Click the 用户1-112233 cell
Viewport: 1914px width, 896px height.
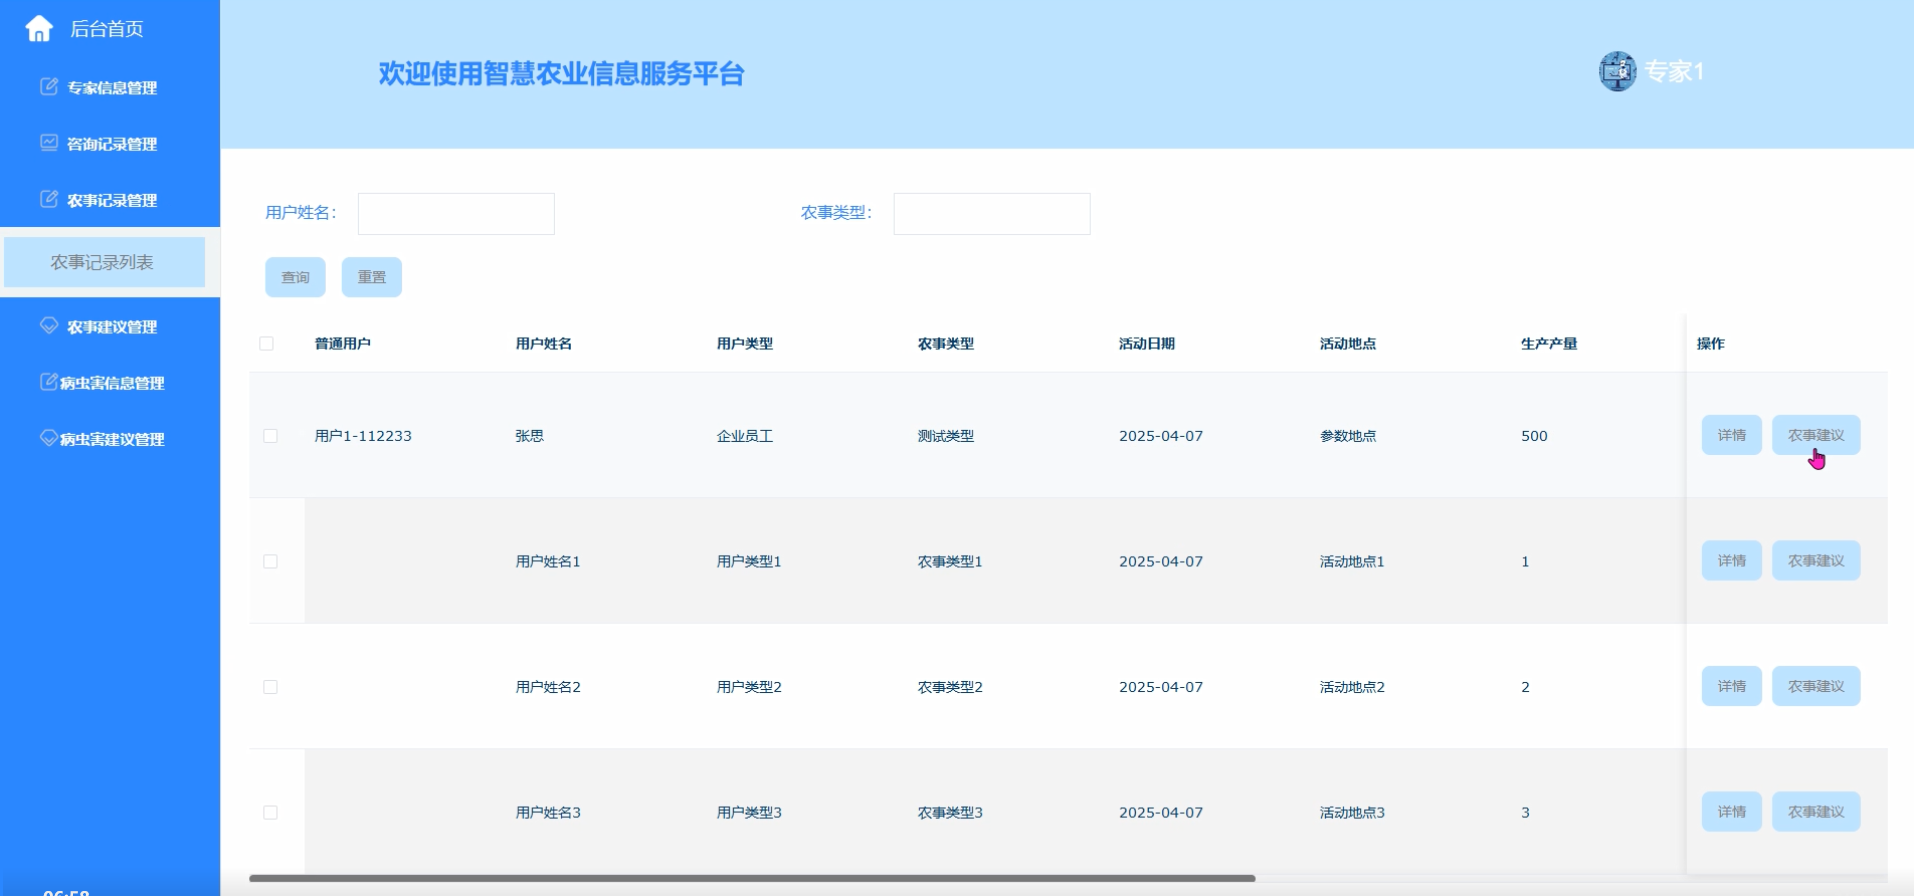click(363, 436)
